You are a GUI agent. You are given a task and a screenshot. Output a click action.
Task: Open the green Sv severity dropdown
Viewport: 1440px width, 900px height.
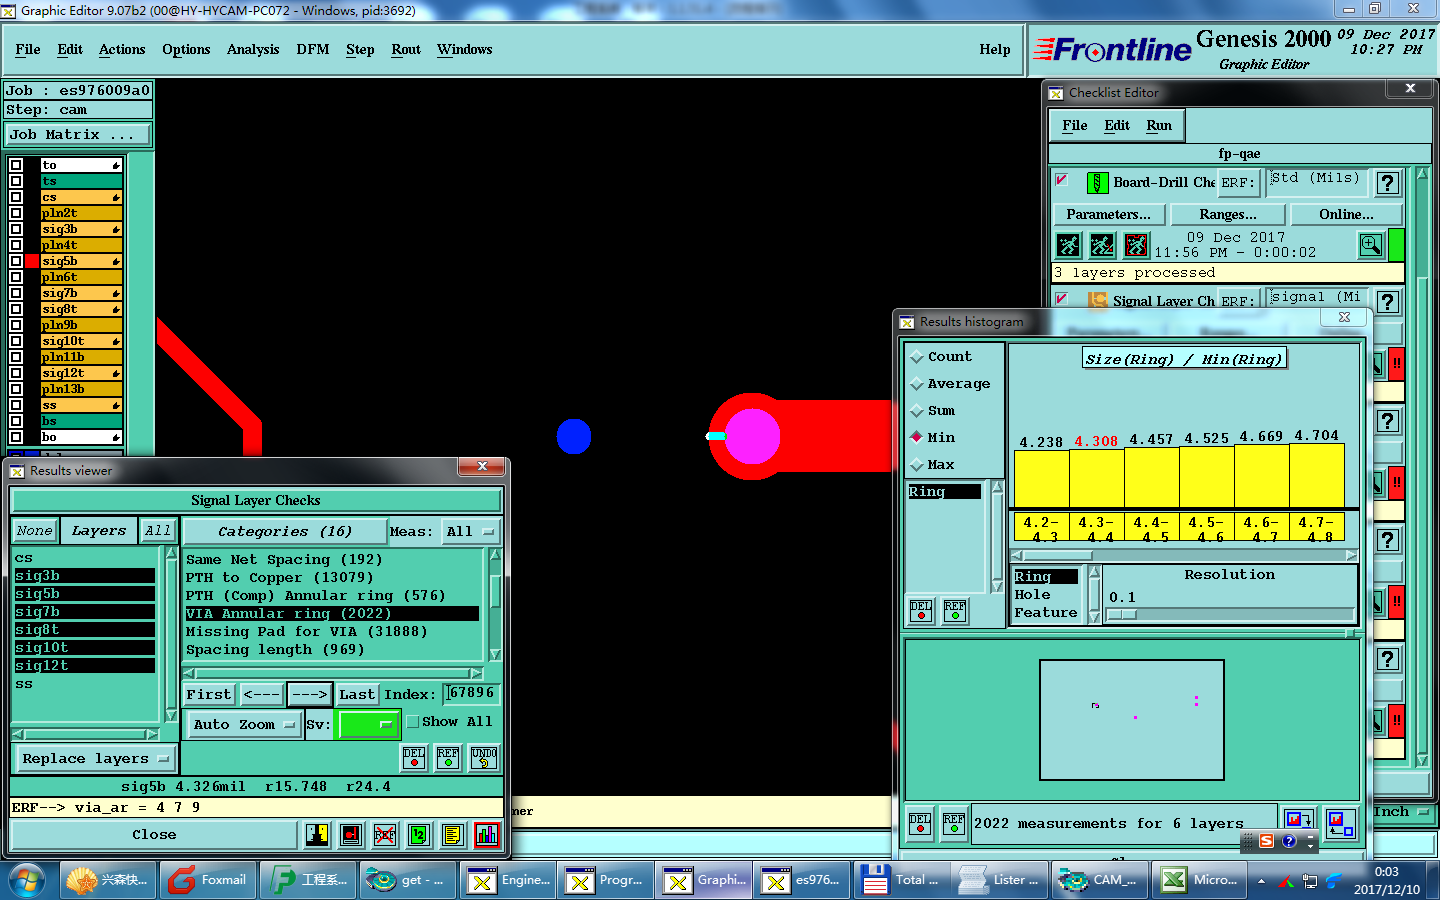click(369, 724)
